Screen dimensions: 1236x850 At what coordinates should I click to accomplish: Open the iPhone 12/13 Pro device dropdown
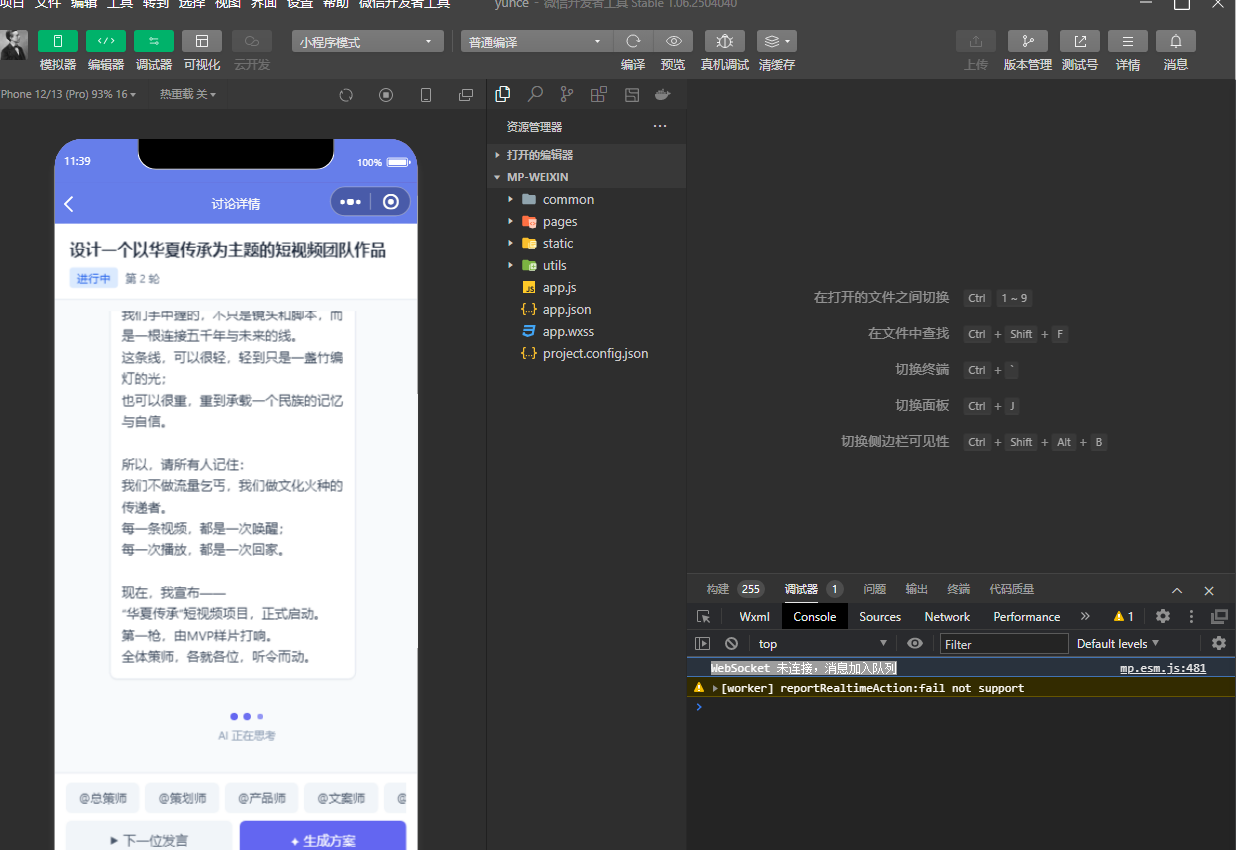click(x=68, y=94)
